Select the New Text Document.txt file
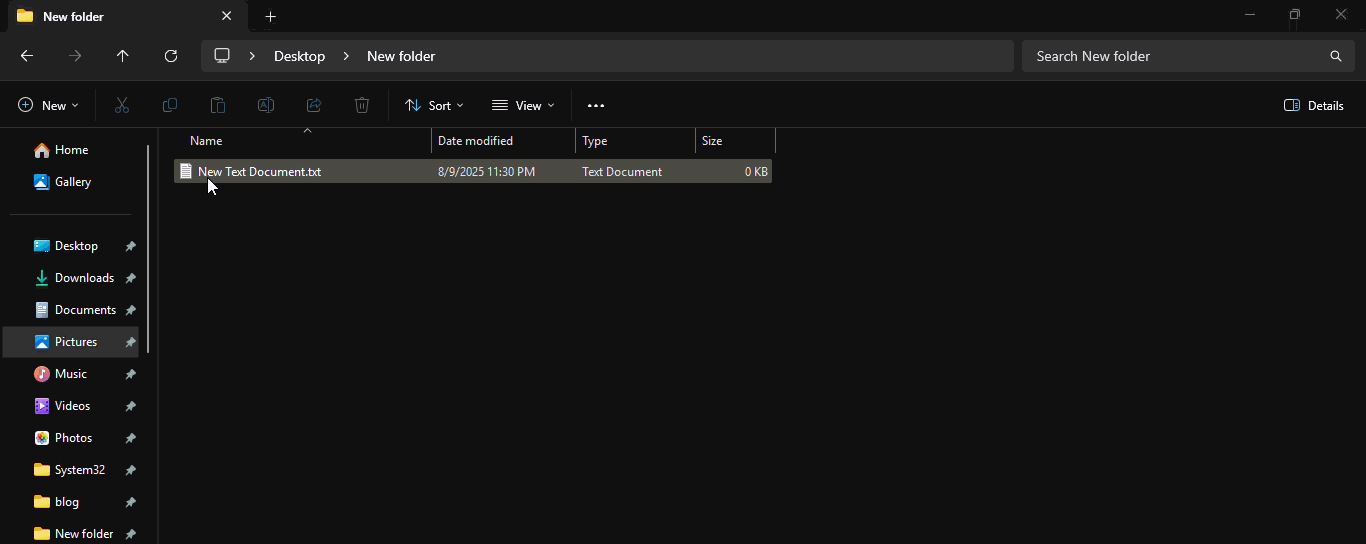The width and height of the screenshot is (1366, 544). [x=473, y=172]
